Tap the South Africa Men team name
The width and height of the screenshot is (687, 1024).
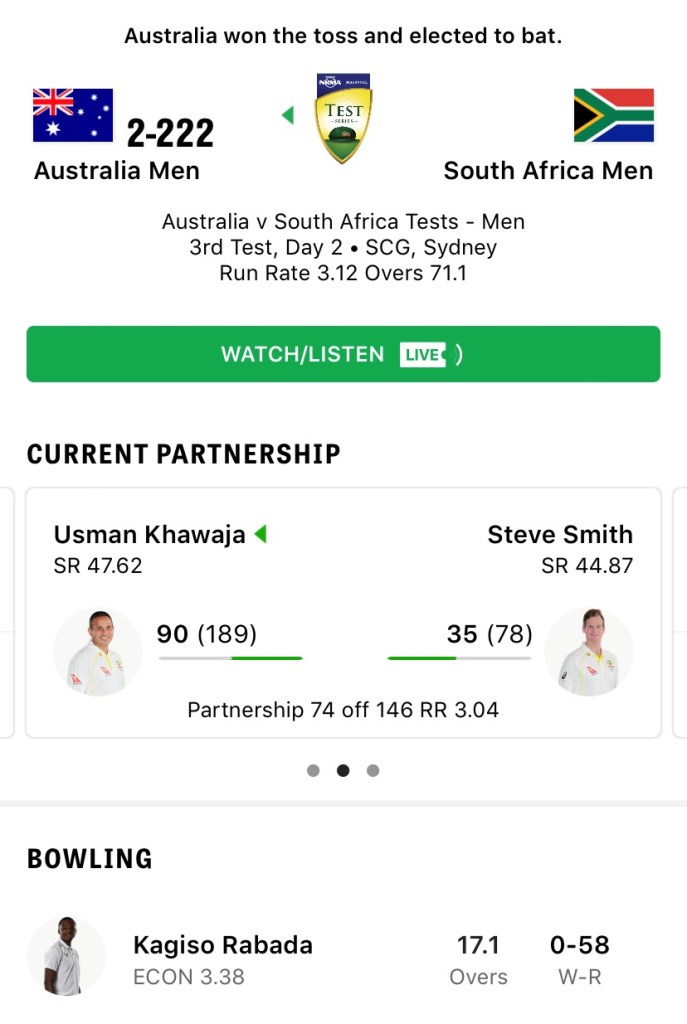[x=548, y=171]
